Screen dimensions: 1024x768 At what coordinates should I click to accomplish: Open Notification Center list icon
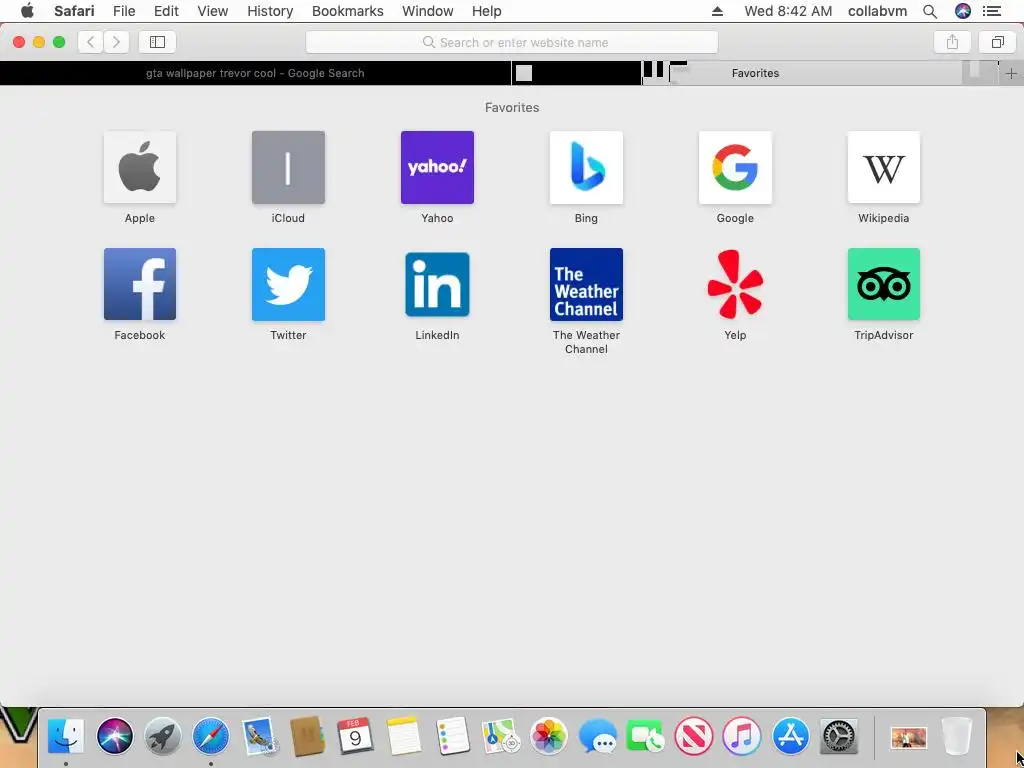pyautogui.click(x=992, y=11)
